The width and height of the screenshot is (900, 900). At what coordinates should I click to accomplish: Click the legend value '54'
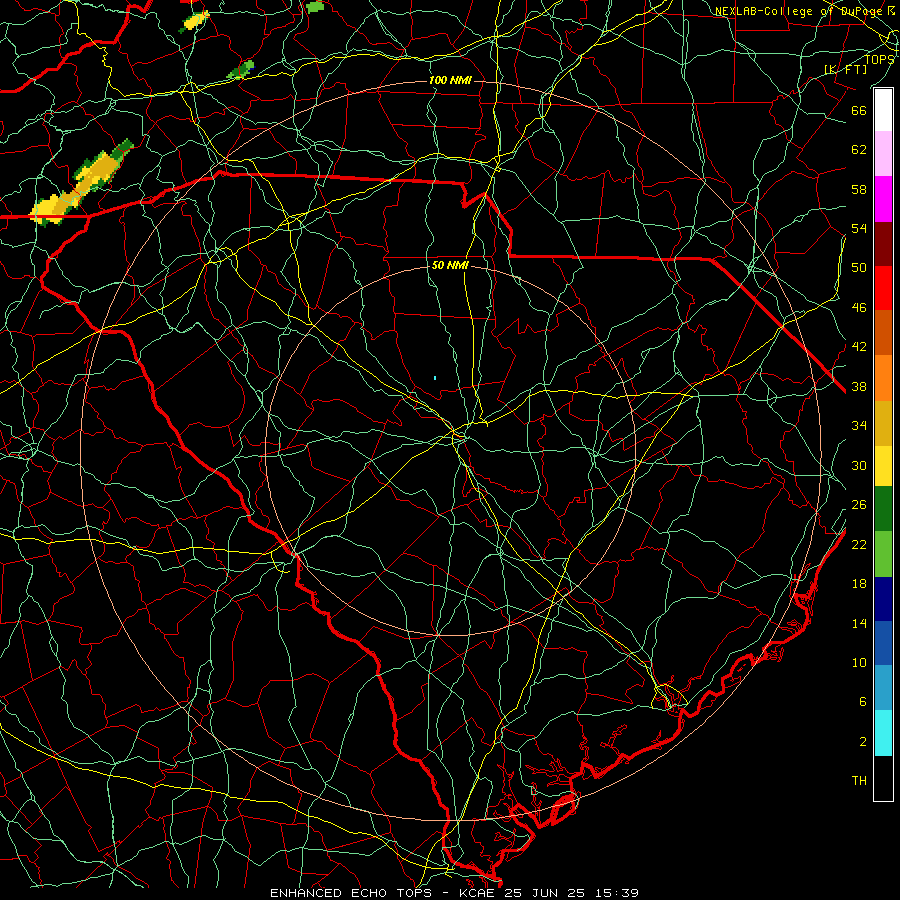point(859,228)
